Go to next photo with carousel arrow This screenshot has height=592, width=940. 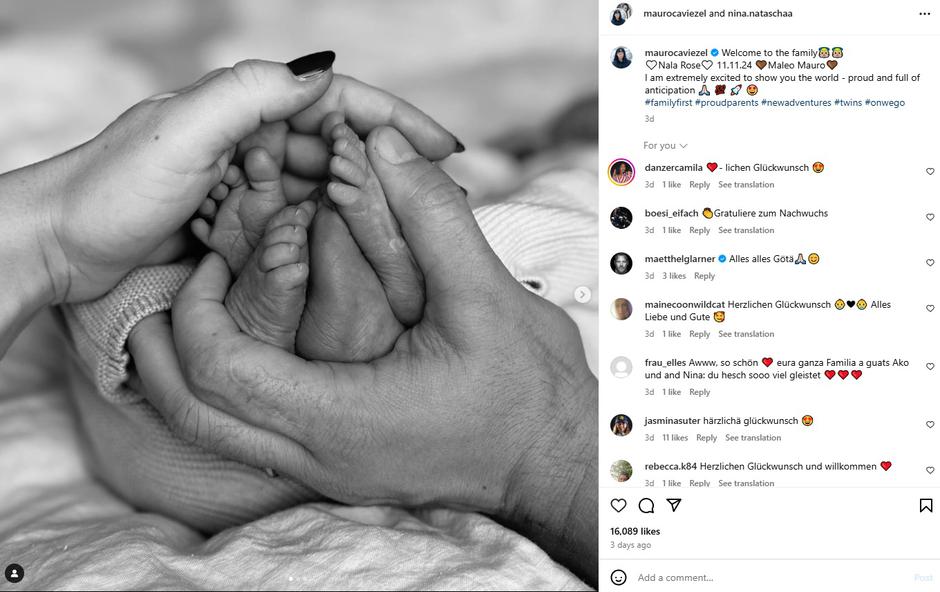tap(582, 294)
